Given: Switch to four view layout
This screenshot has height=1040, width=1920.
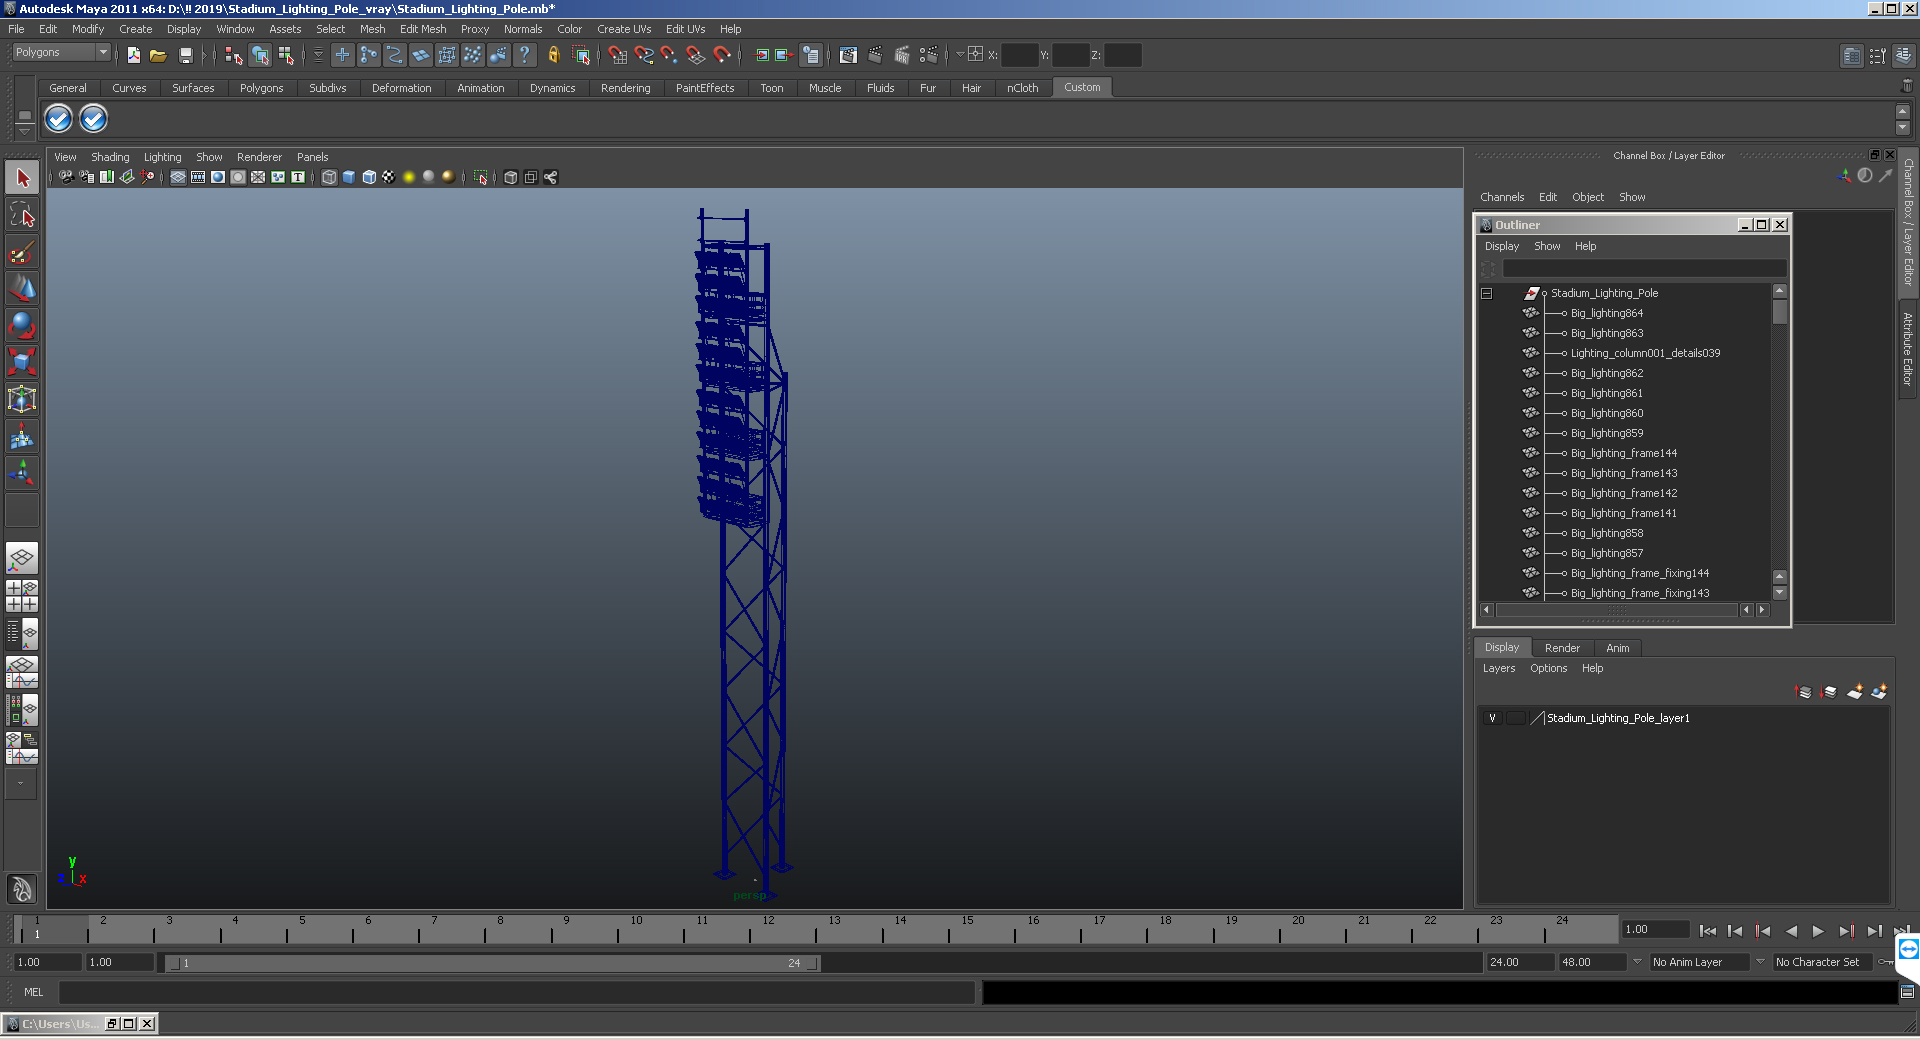Looking at the screenshot, I should pyautogui.click(x=22, y=596).
